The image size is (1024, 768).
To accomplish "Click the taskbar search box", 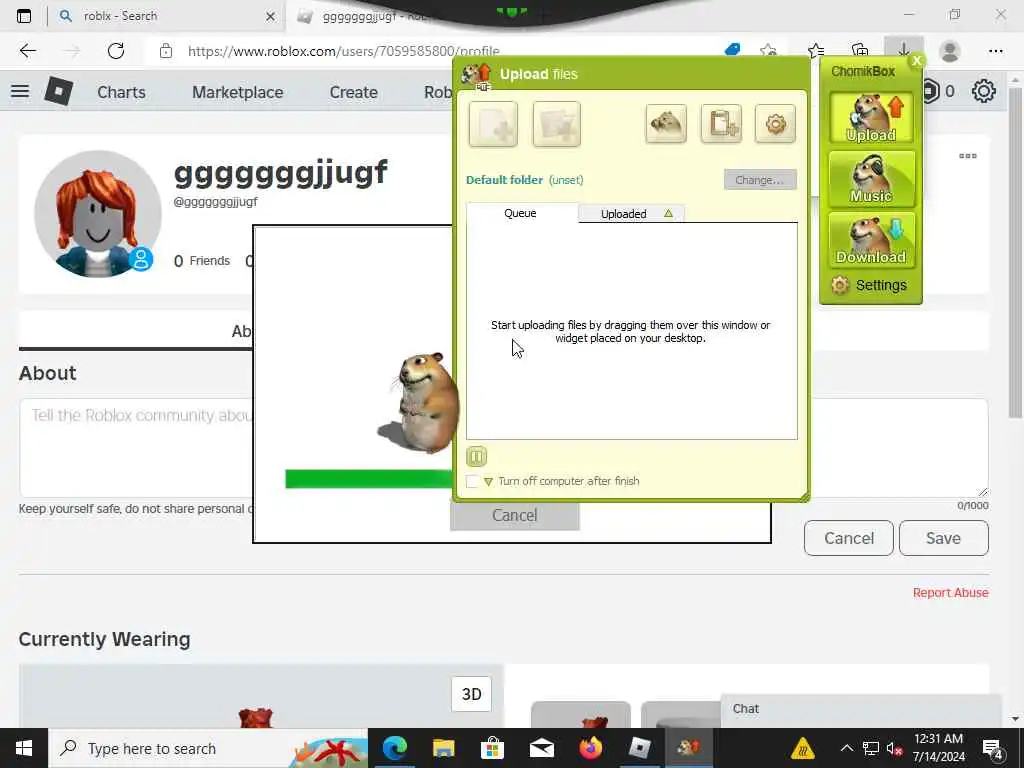I will (209, 748).
